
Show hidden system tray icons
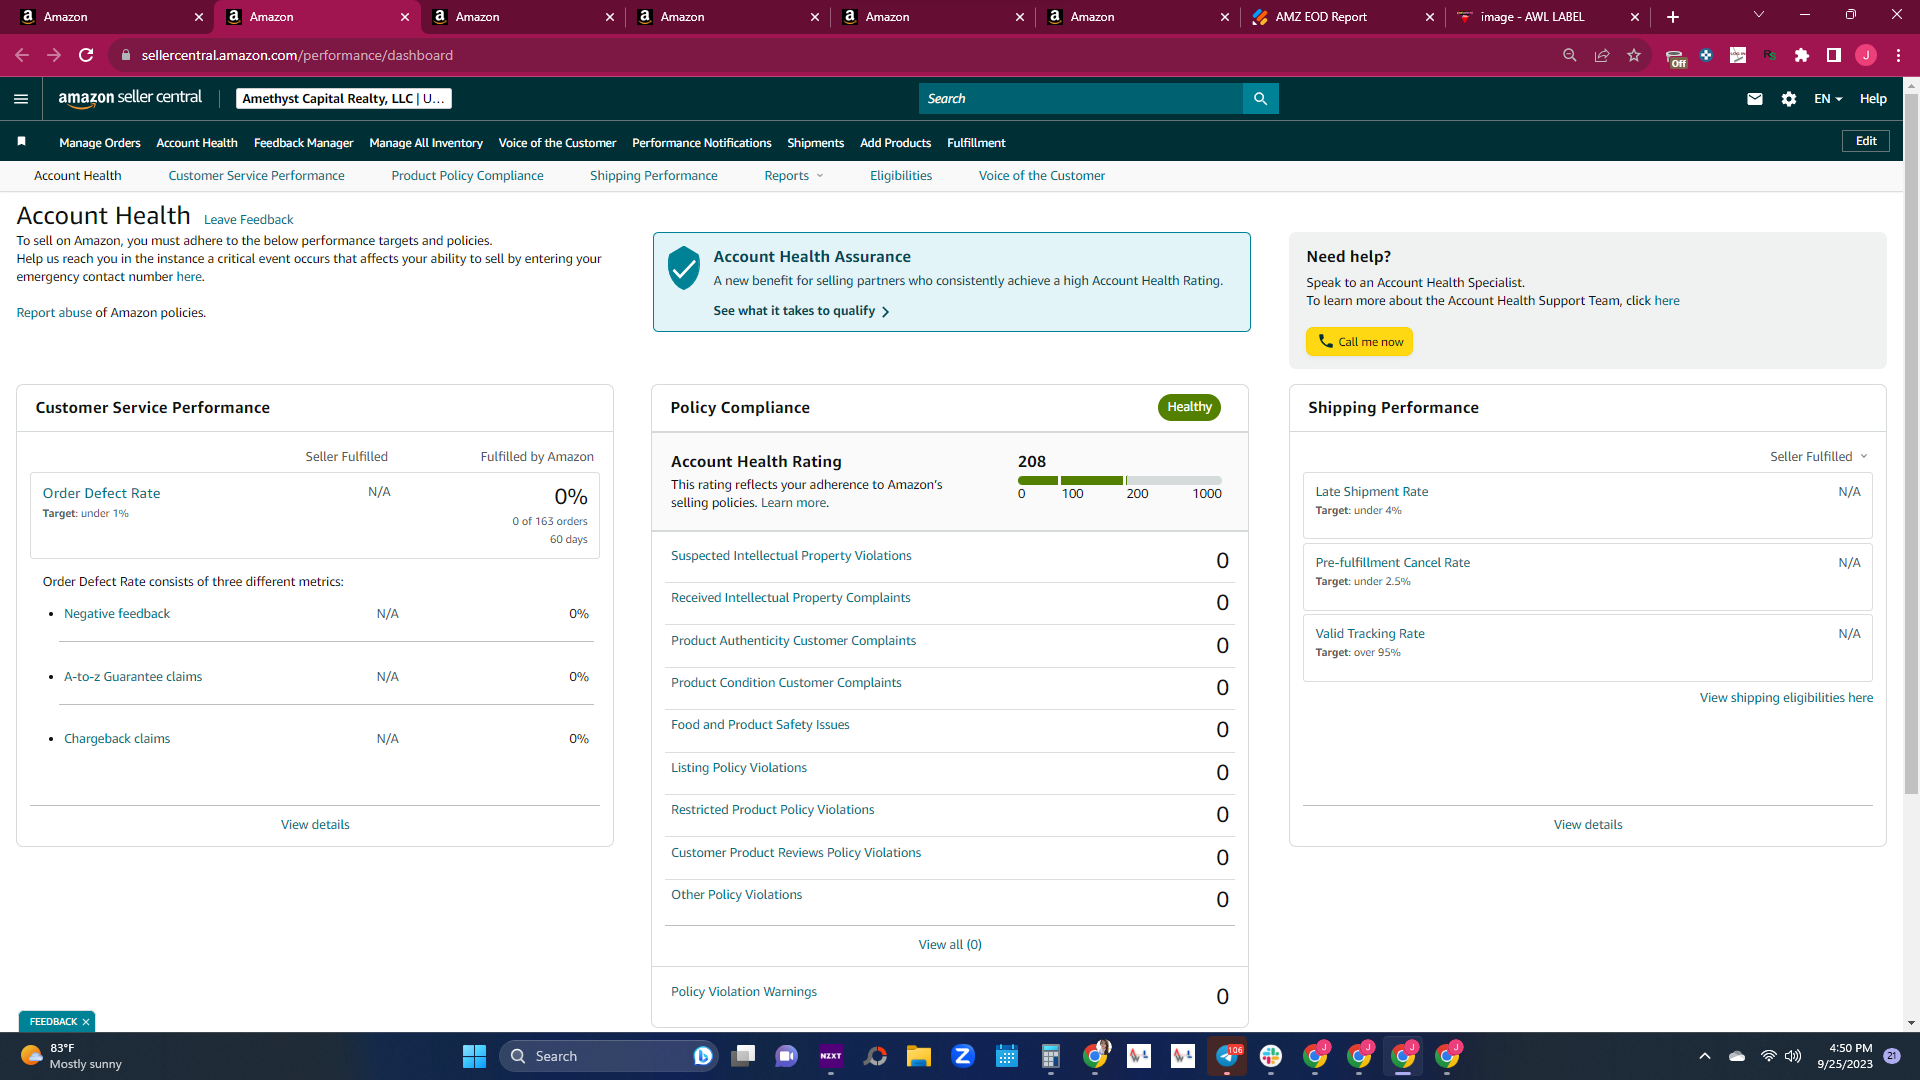tap(1705, 1056)
